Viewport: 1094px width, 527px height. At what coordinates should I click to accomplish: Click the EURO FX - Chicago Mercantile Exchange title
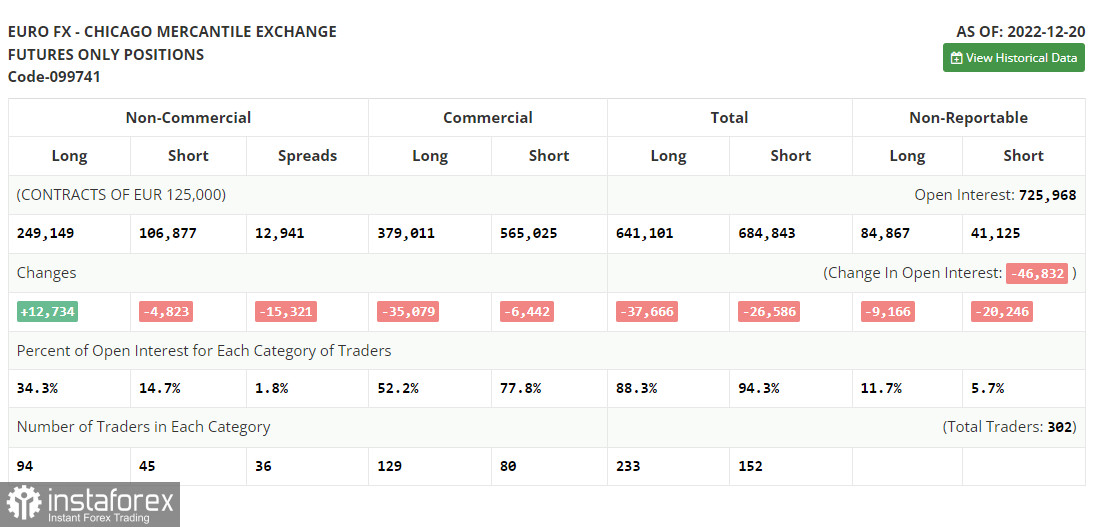point(172,31)
